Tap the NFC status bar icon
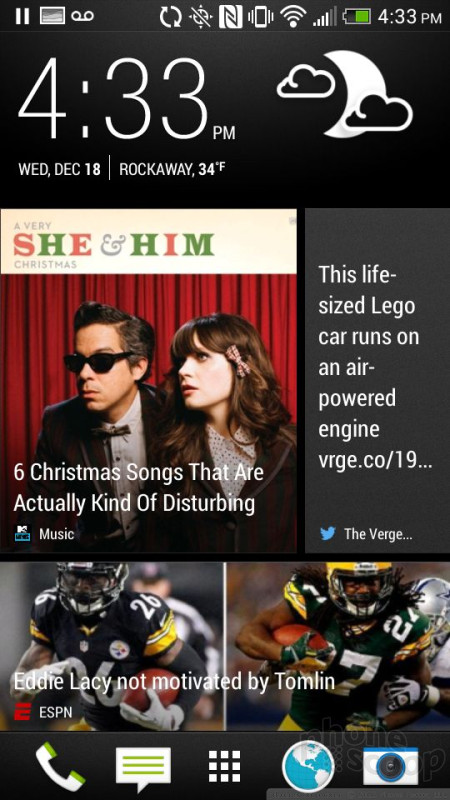The width and height of the screenshot is (450, 800). [x=231, y=16]
